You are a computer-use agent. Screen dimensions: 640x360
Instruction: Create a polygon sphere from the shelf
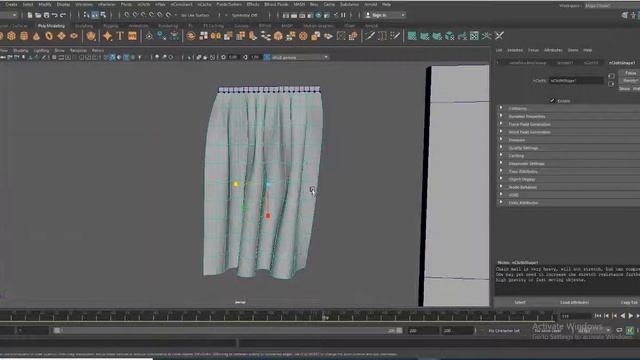click(1, 36)
